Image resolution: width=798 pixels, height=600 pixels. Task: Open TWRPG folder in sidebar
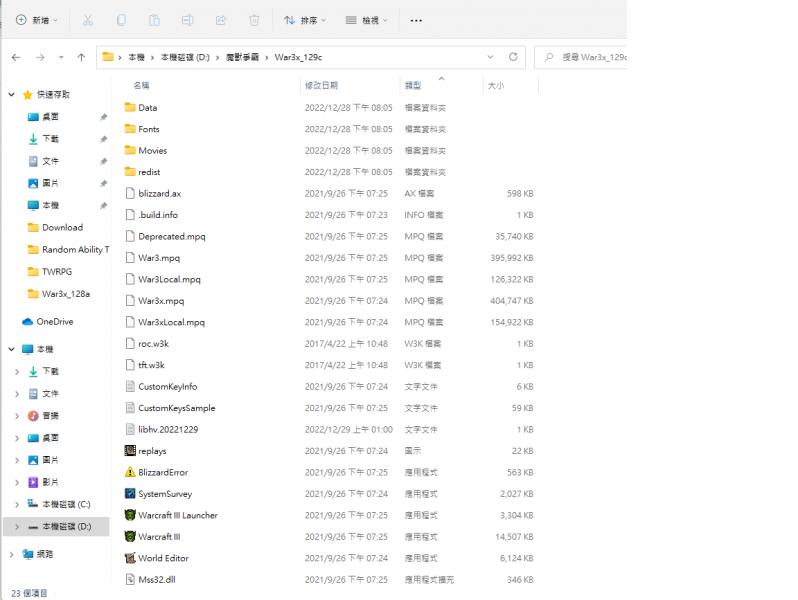pyautogui.click(x=56, y=272)
